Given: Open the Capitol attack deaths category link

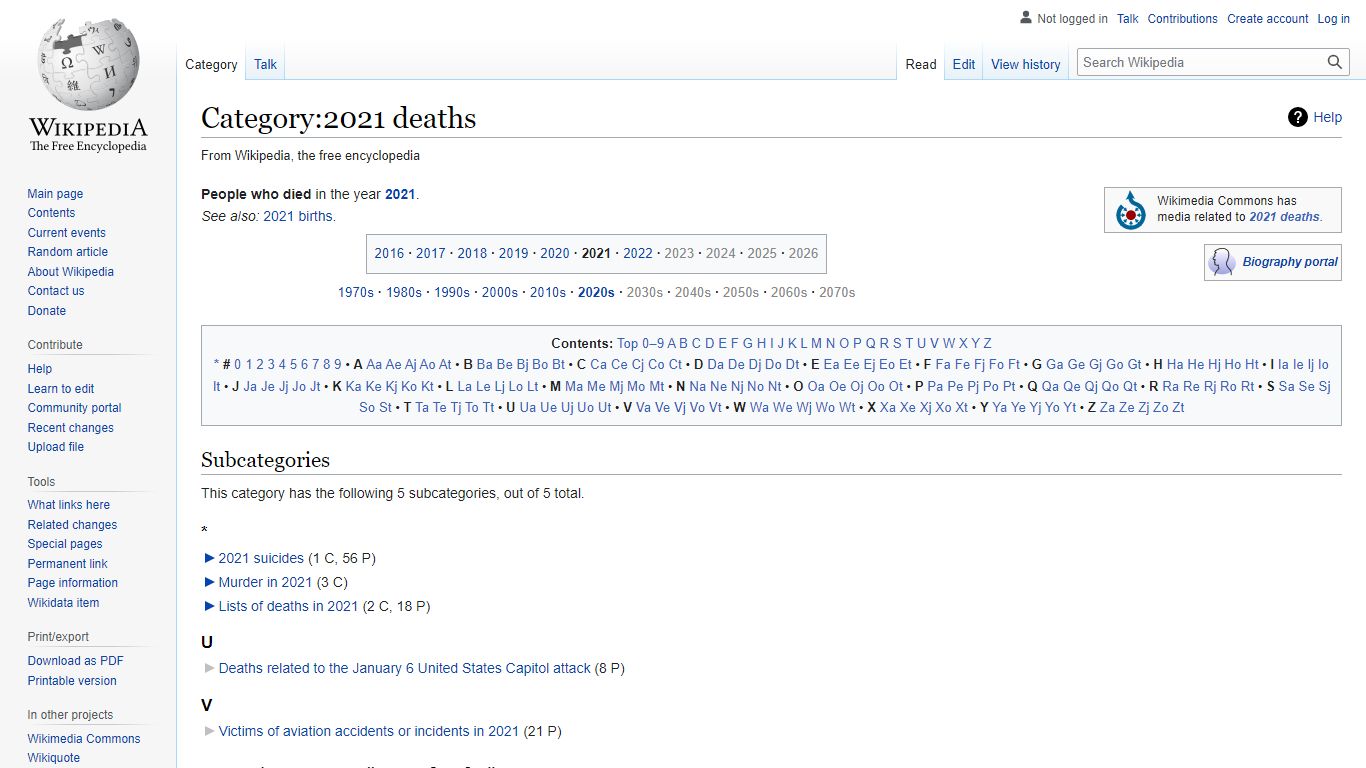Looking at the screenshot, I should [404, 668].
